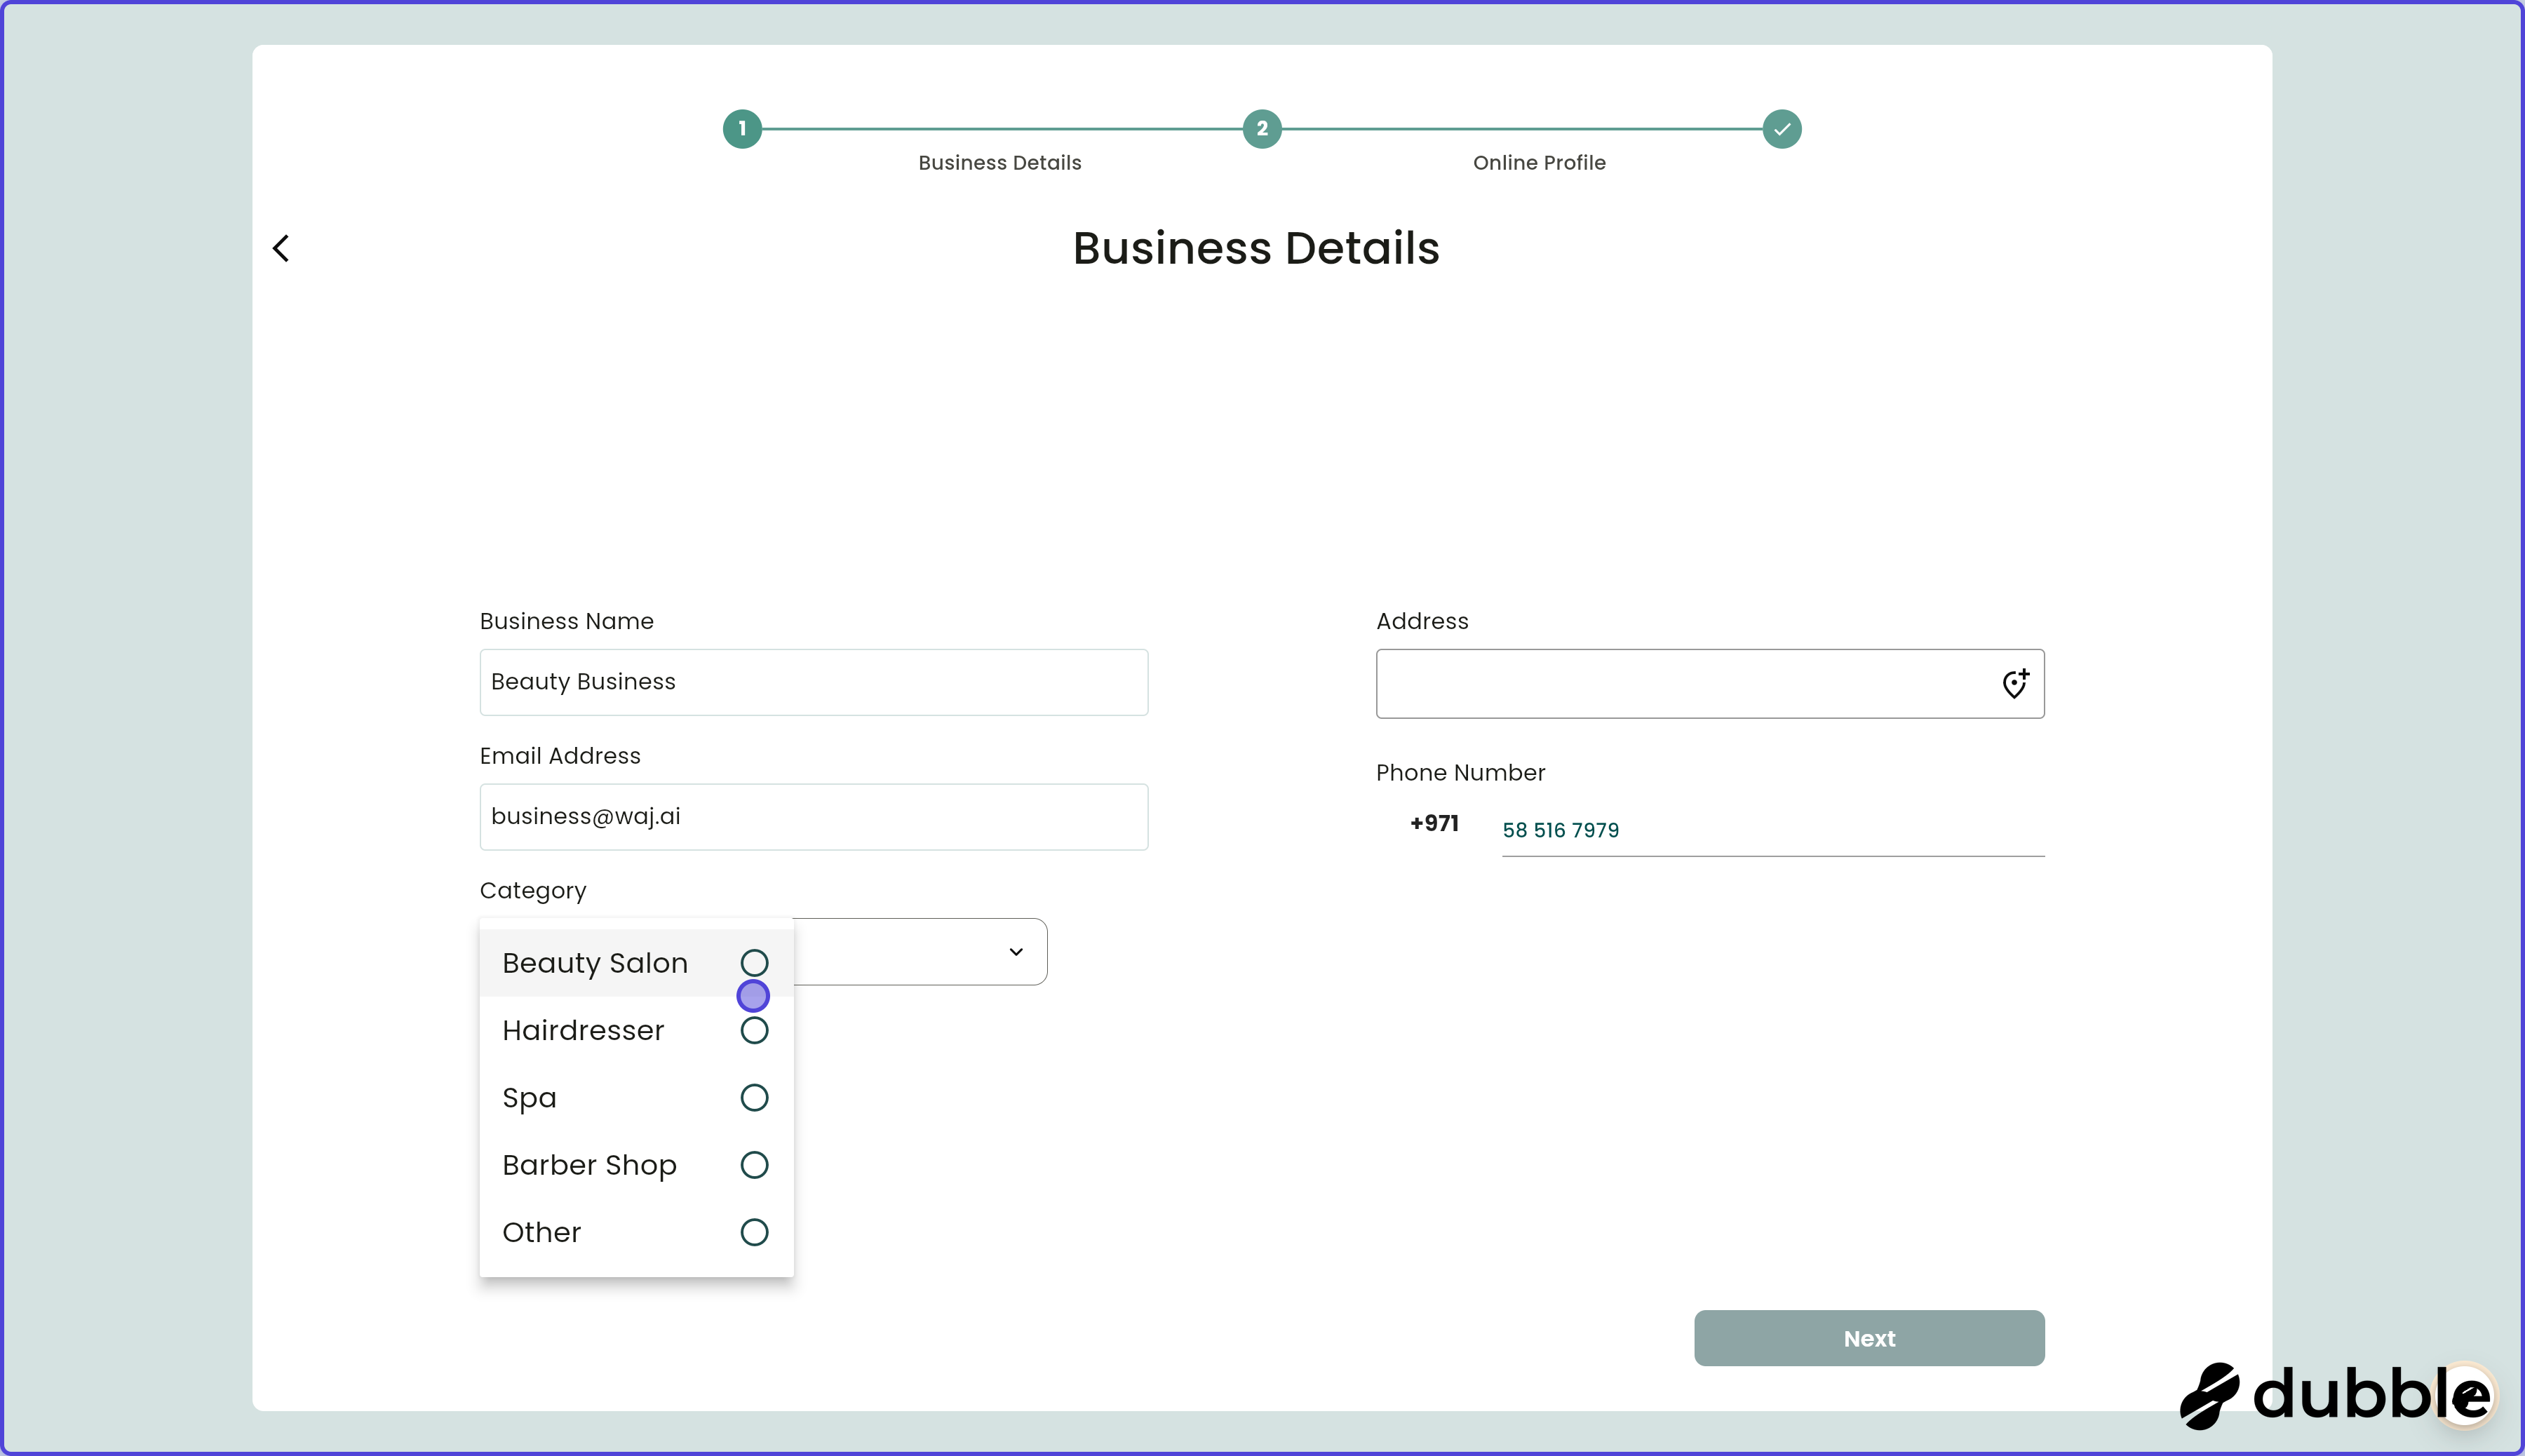Click the back arrow icon
Image resolution: width=2525 pixels, height=1456 pixels.
coord(280,247)
